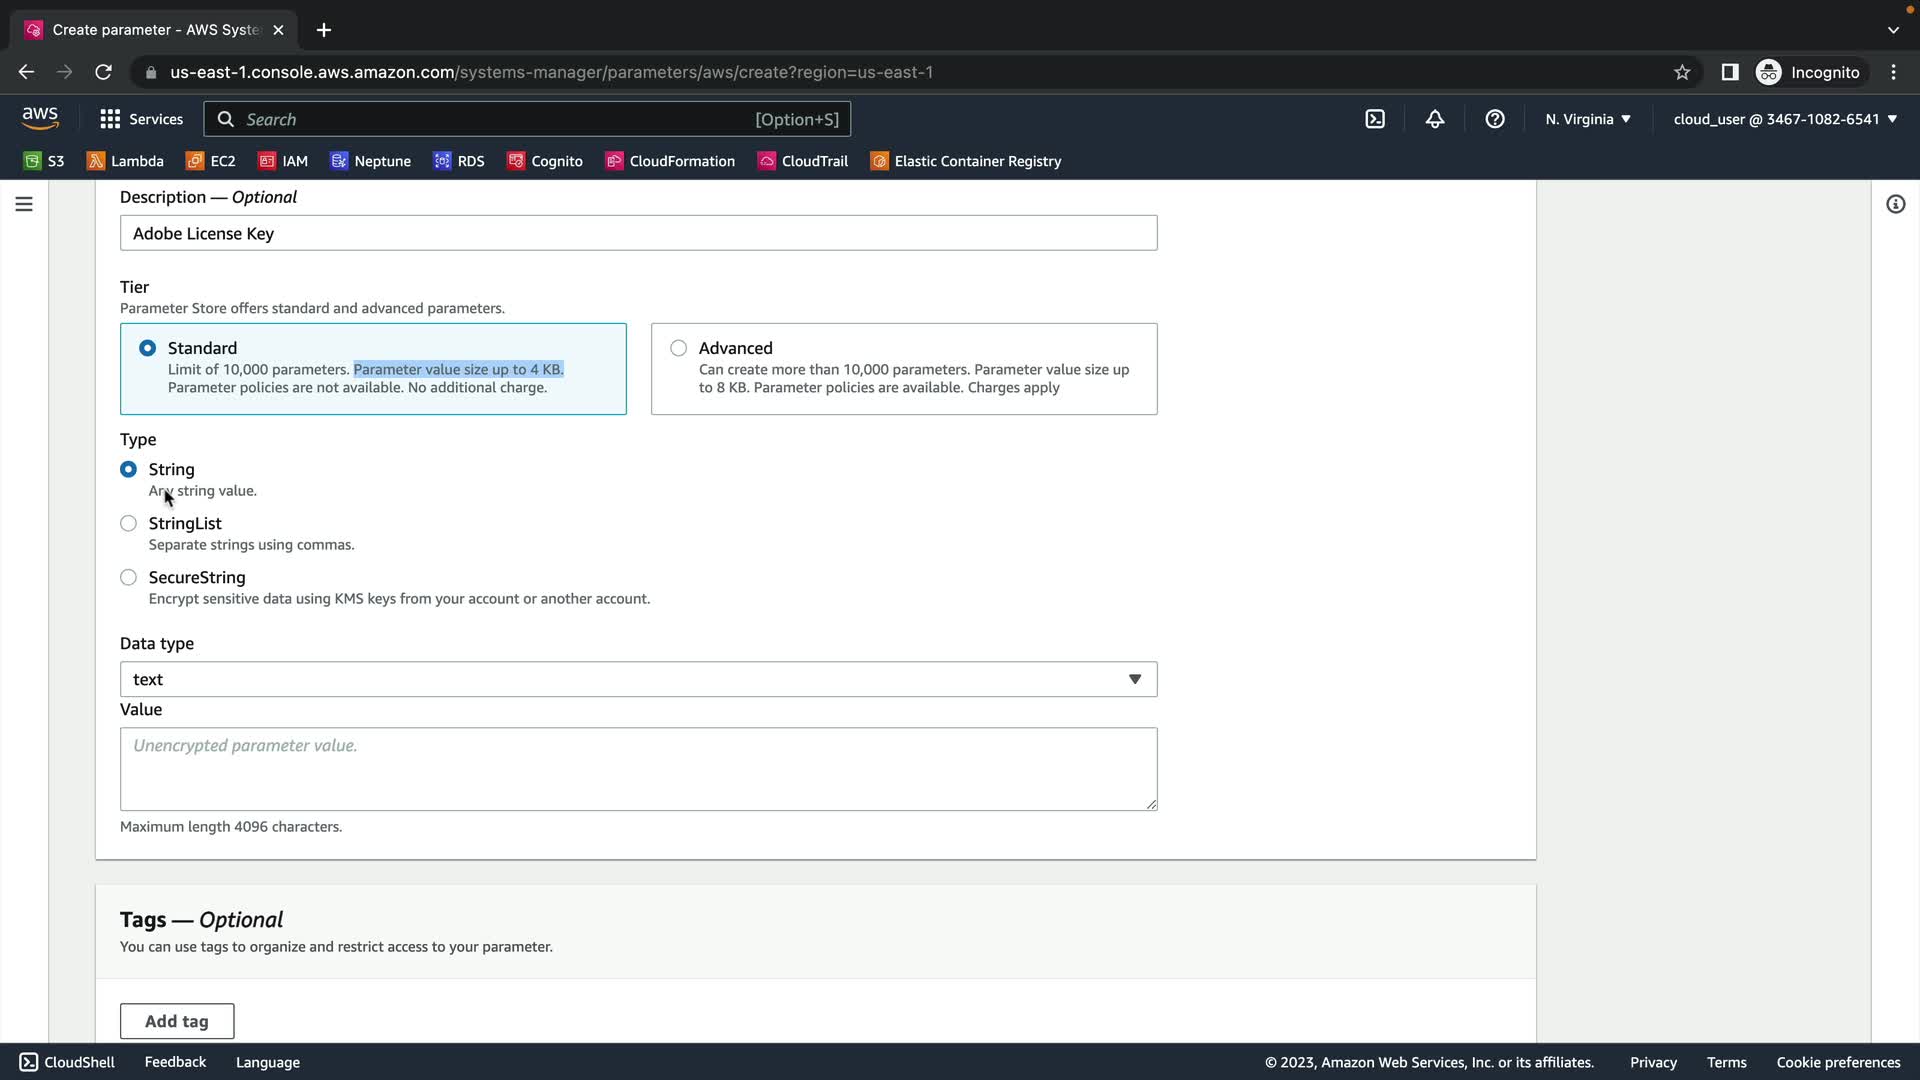Viewport: 1920px width, 1080px height.
Task: Open the Language menu in footer
Action: tap(267, 1062)
